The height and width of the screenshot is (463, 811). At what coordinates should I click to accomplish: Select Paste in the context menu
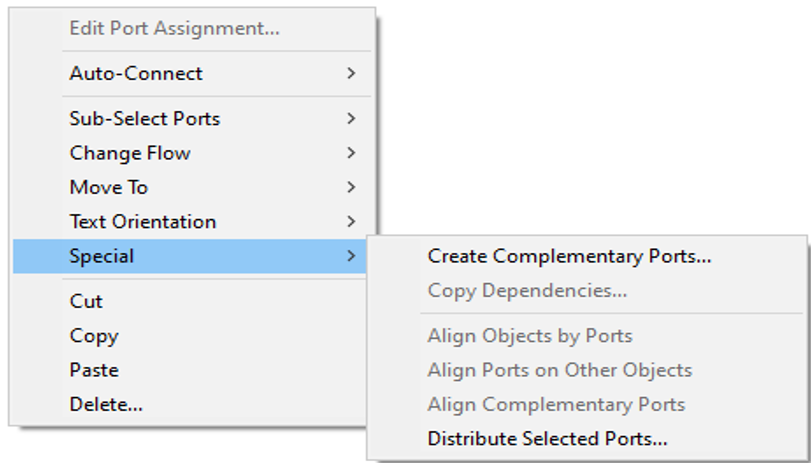pyautogui.click(x=190, y=370)
